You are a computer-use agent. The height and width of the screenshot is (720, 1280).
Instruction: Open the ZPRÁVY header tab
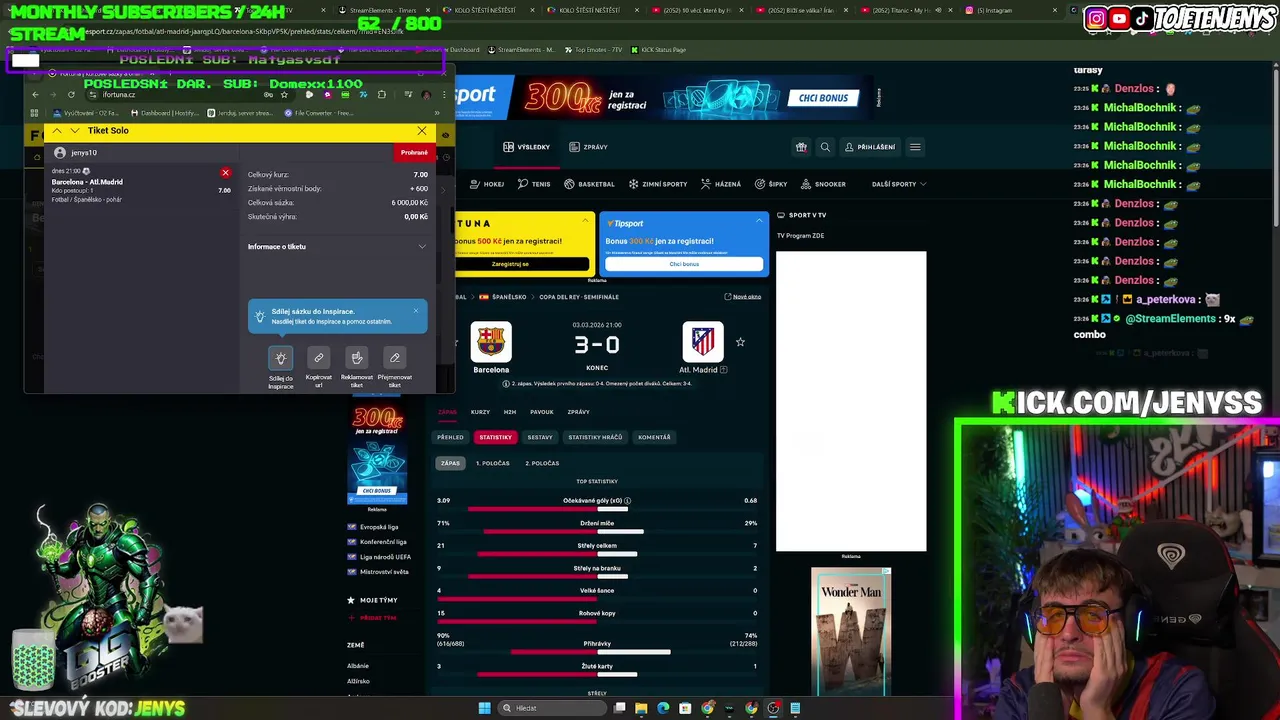click(589, 147)
